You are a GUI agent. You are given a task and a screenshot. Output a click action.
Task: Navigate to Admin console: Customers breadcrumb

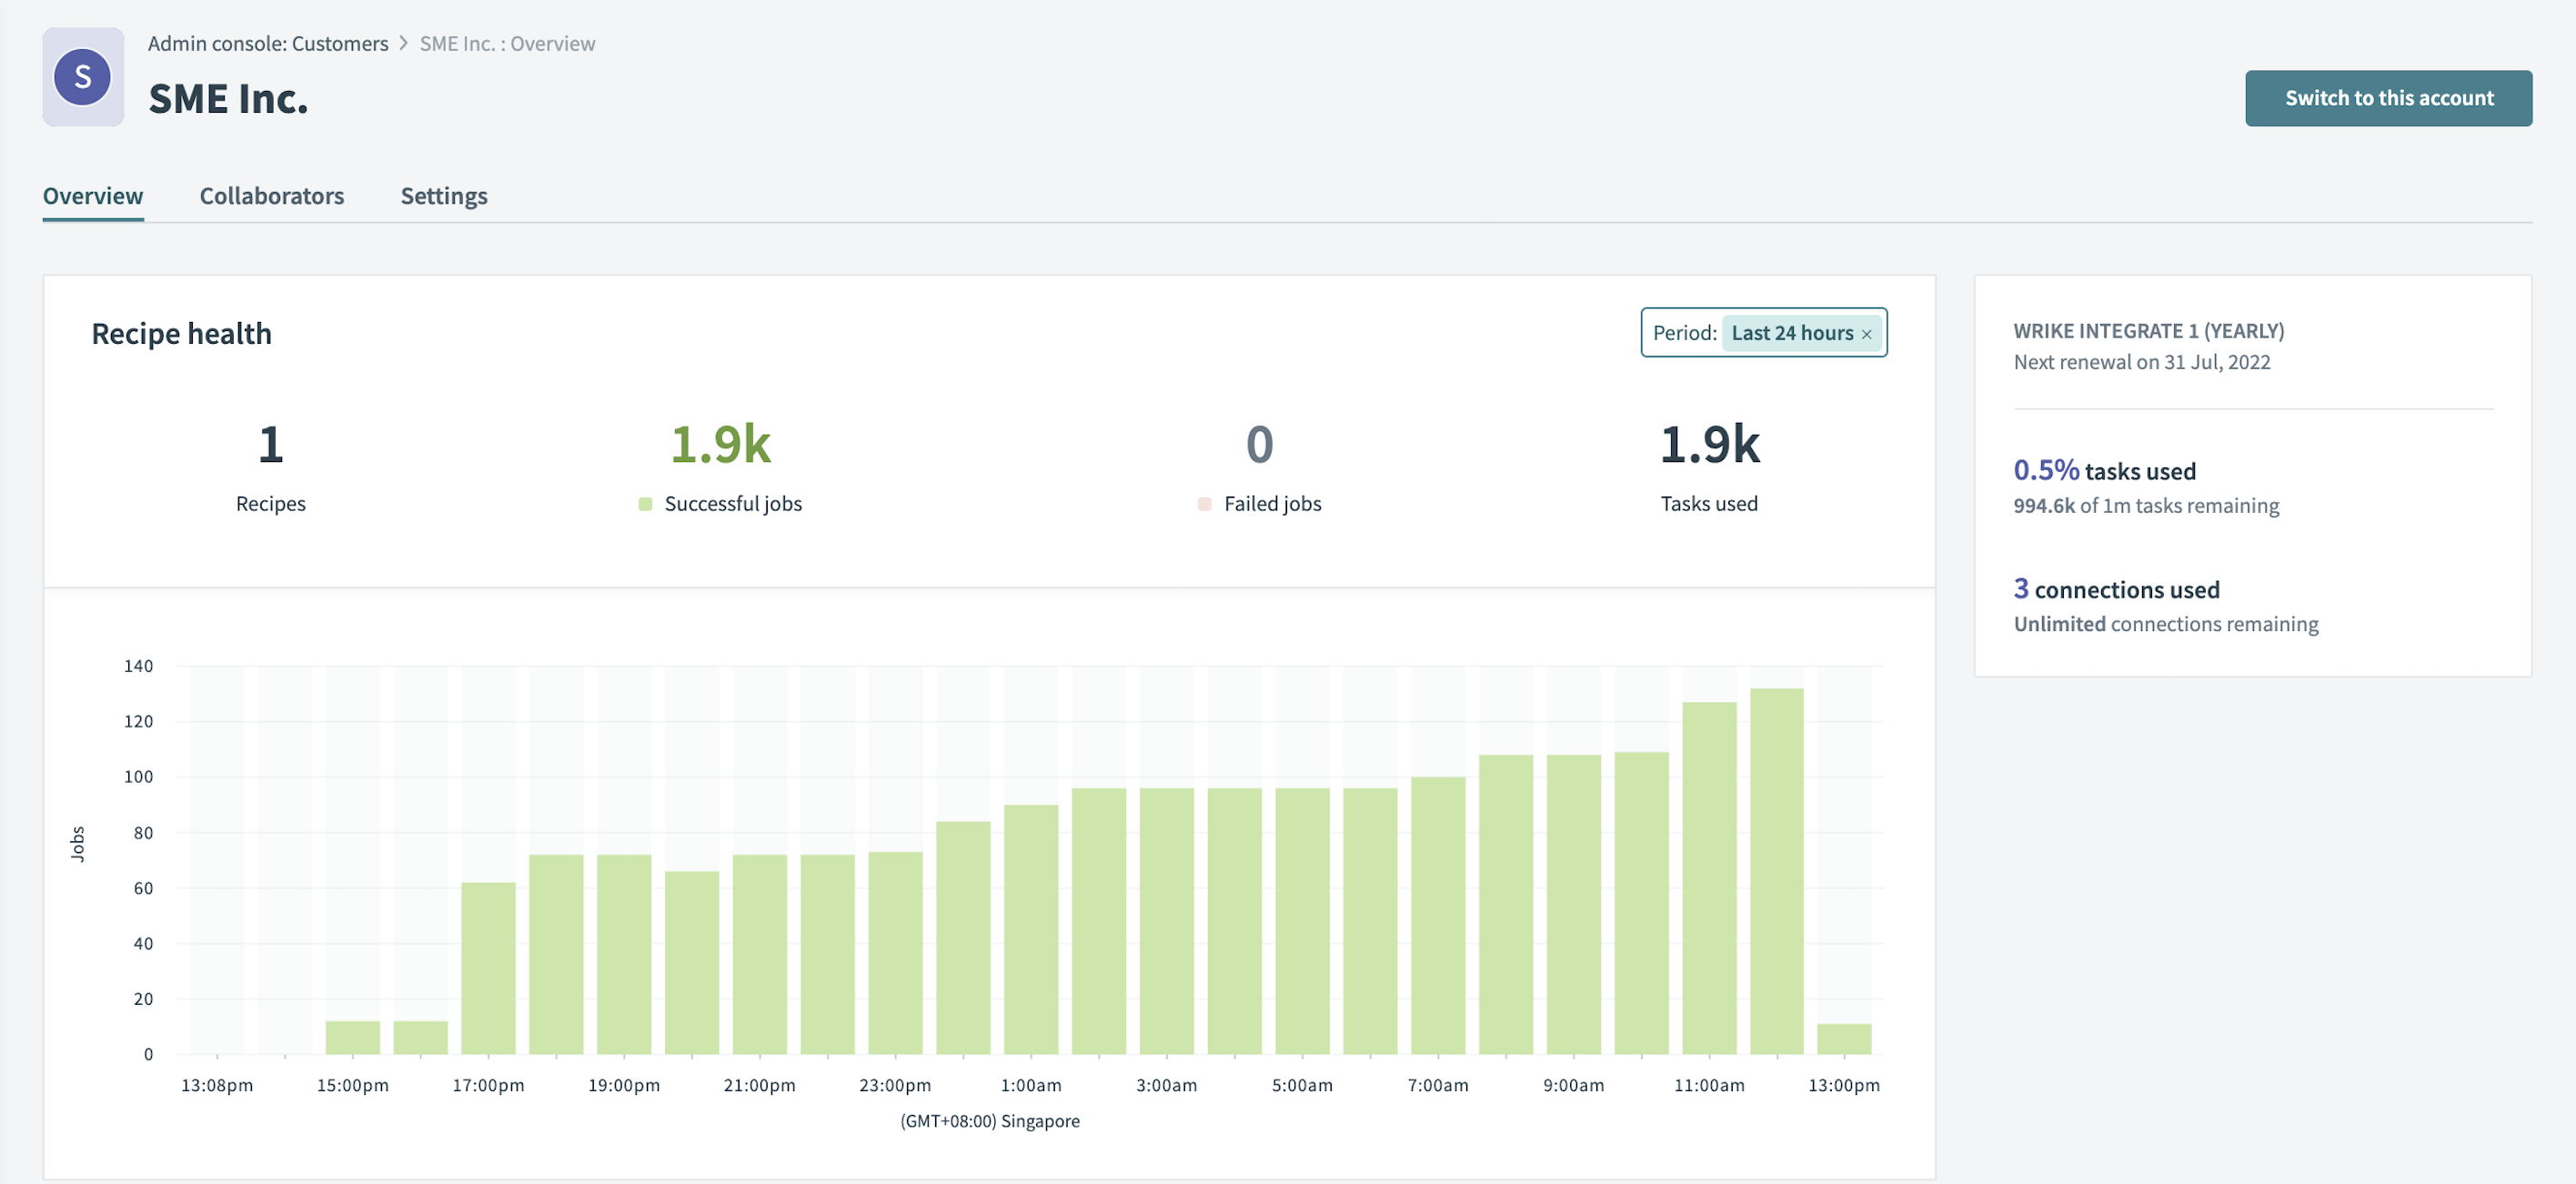(267, 43)
